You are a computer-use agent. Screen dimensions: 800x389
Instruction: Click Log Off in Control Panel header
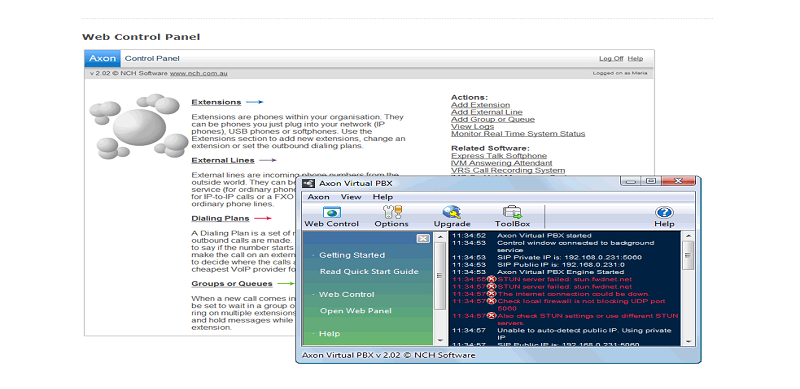click(611, 59)
